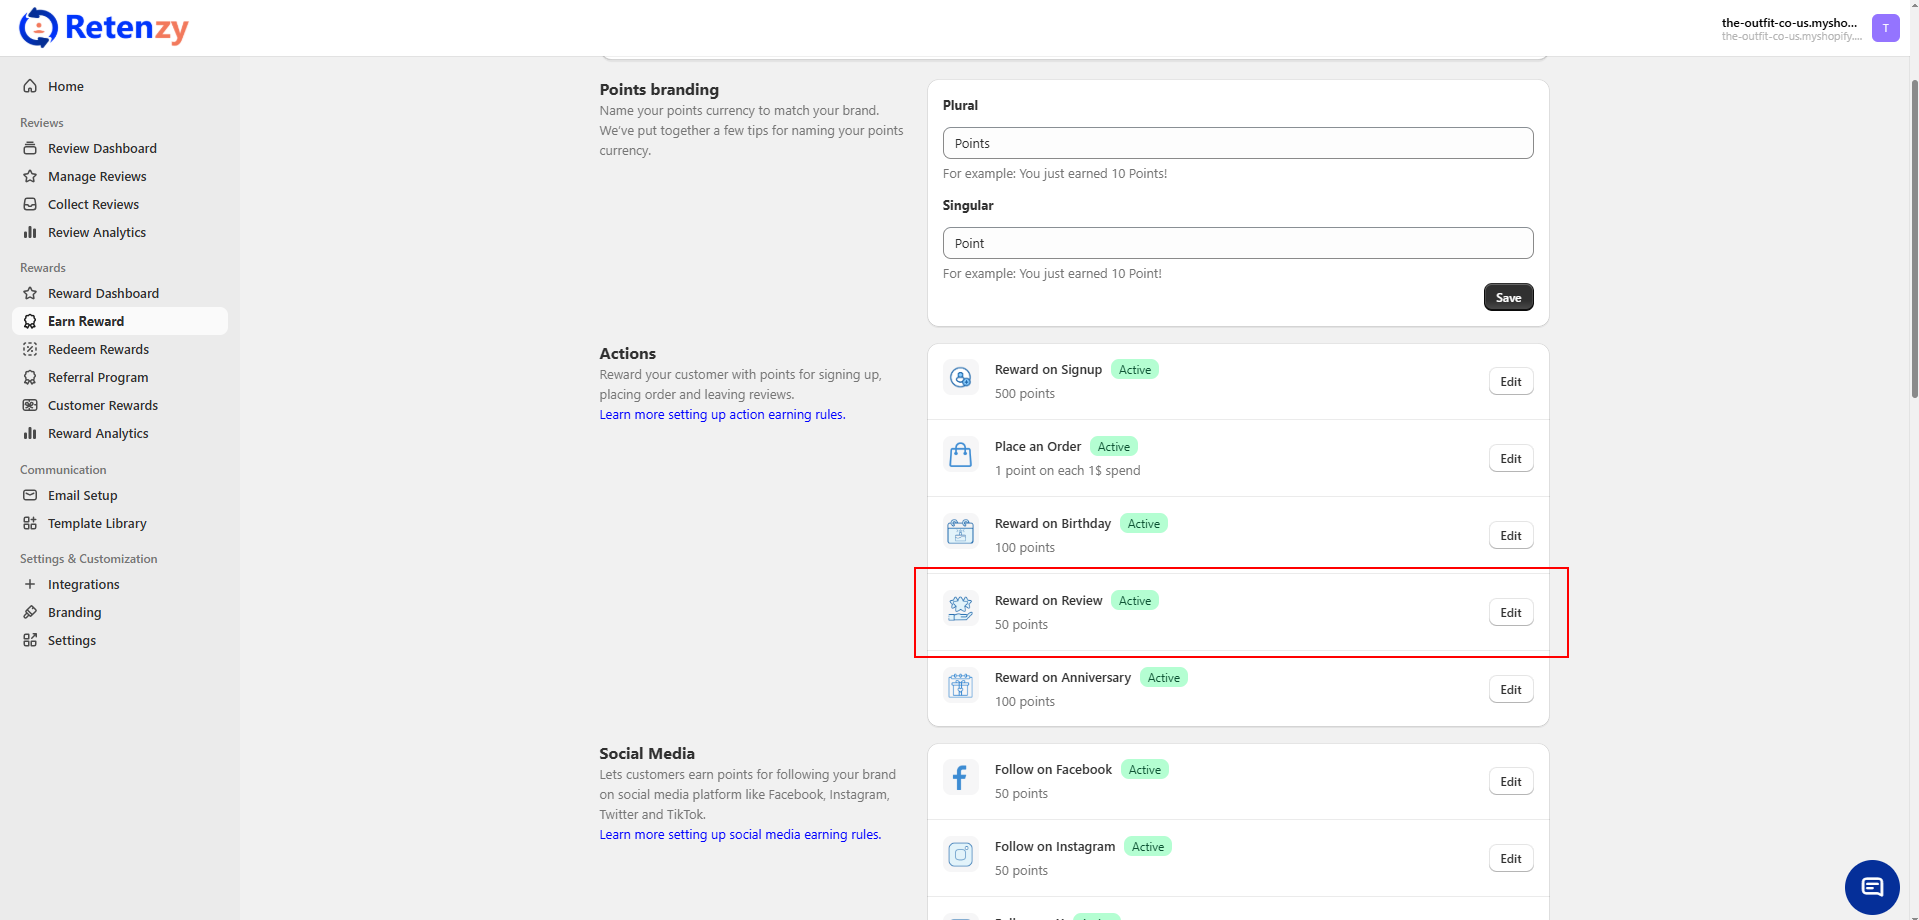The image size is (1919, 920).
Task: Save the points branding names
Action: coord(1508,298)
